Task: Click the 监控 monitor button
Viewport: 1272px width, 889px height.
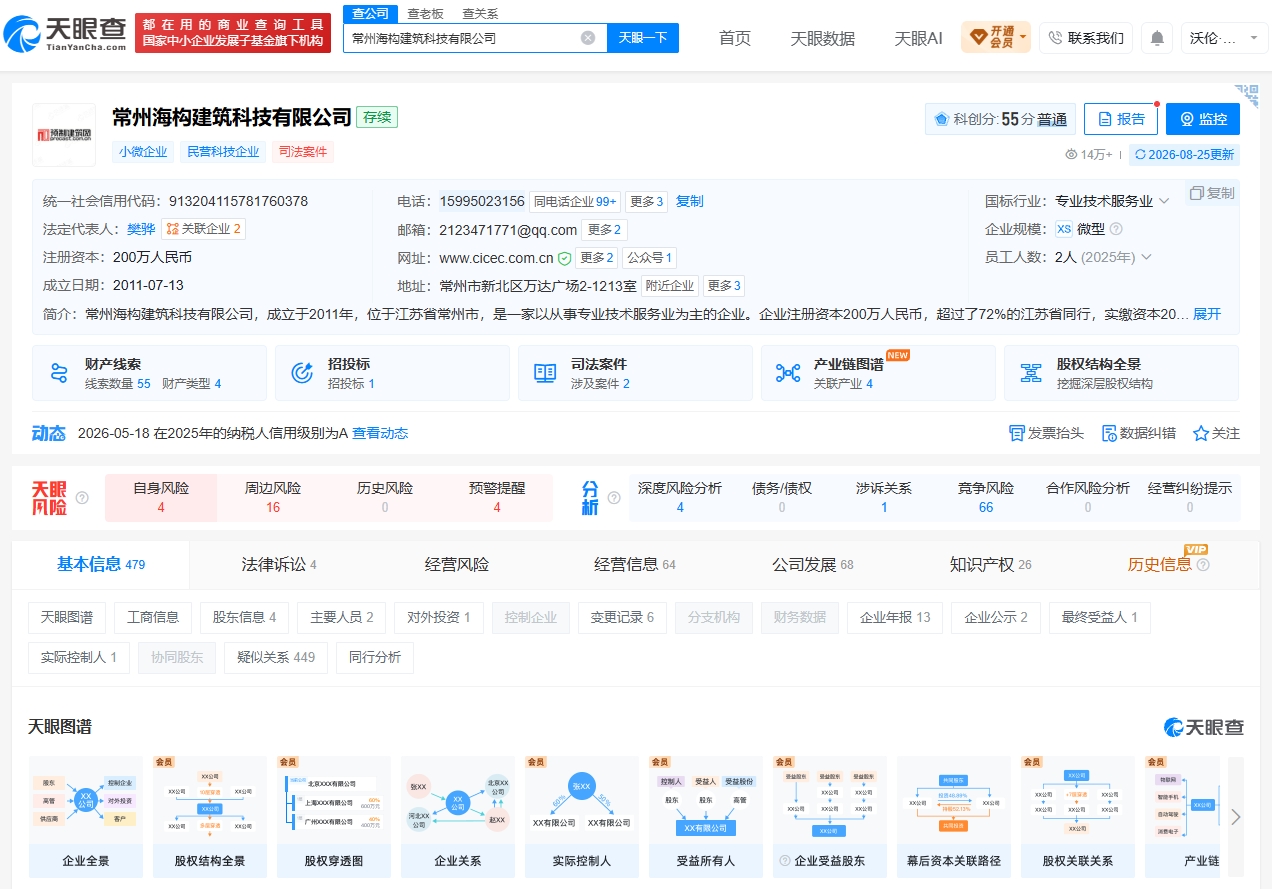Action: [x=1203, y=119]
